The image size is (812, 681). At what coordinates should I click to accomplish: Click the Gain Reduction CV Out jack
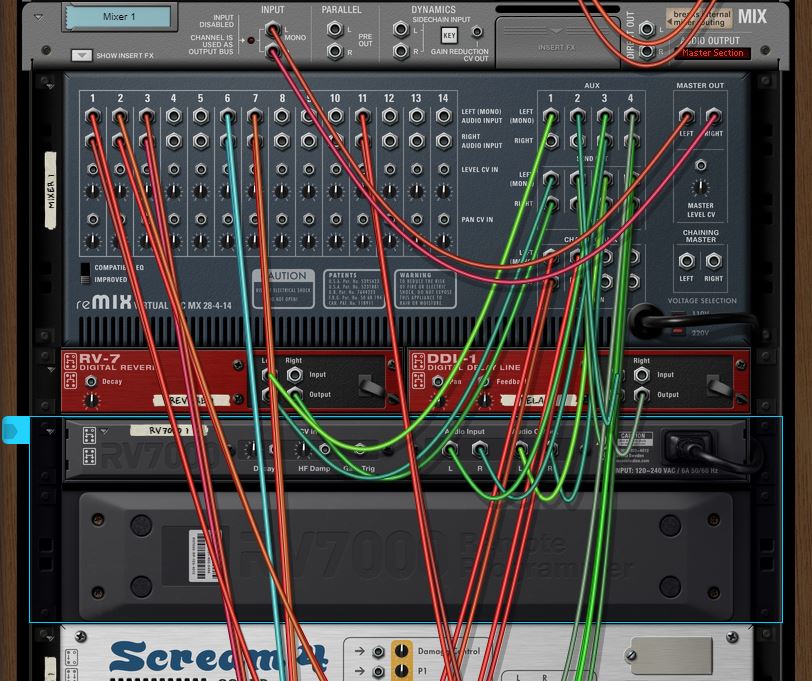(x=477, y=32)
